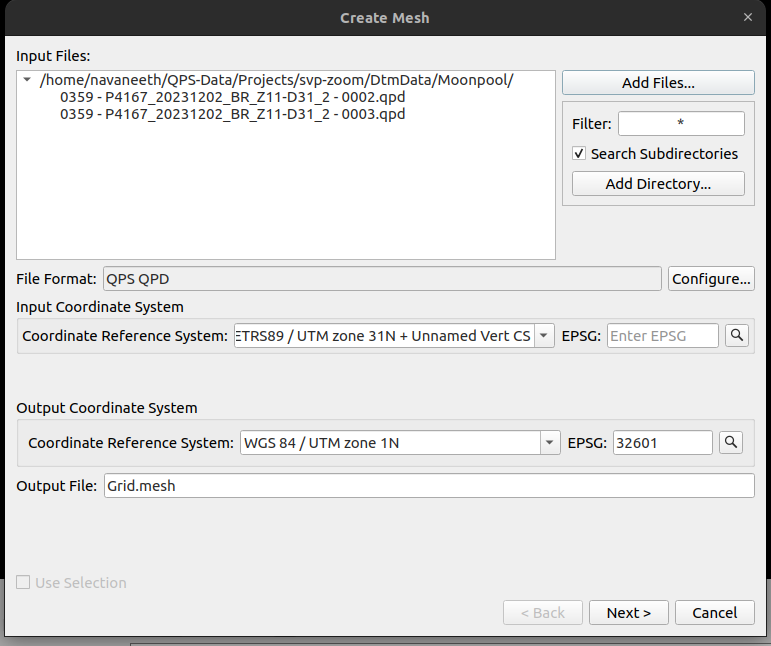Toggle the Search Subdirectories checkbox
771x646 pixels.
(x=579, y=154)
